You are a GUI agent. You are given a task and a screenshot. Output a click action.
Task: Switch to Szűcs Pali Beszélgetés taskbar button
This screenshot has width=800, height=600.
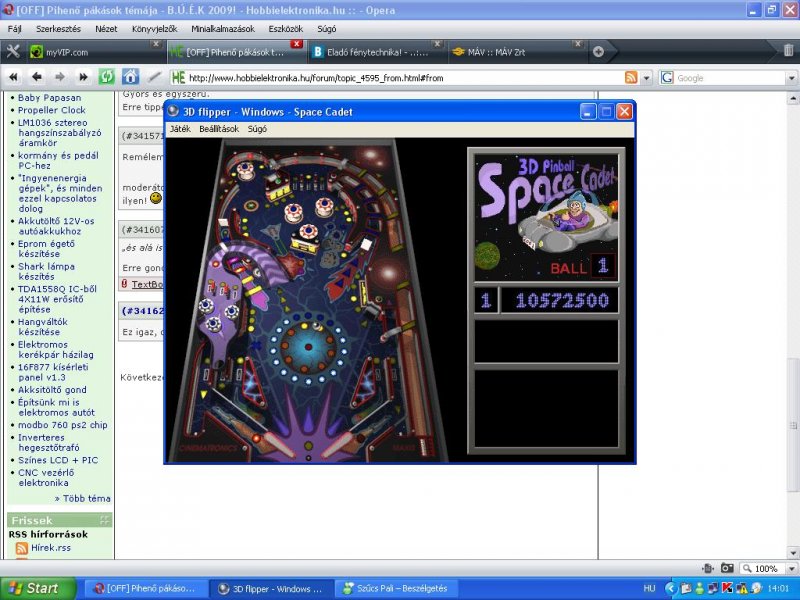pyautogui.click(x=396, y=589)
